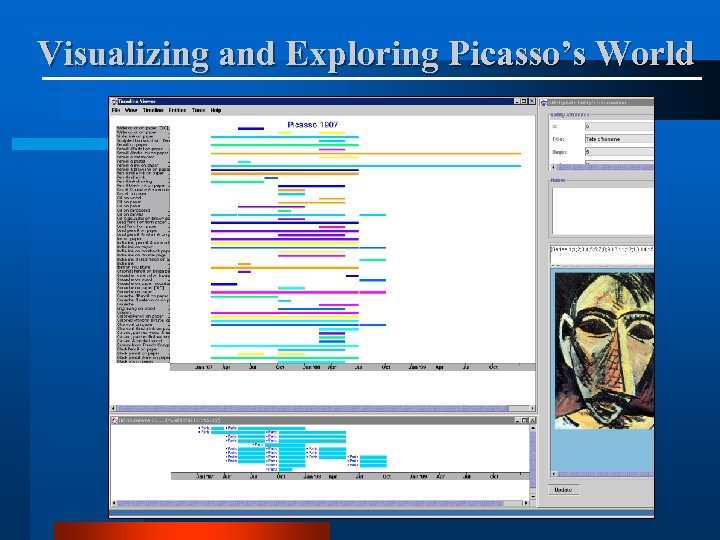Image resolution: width=720 pixels, height=540 pixels.
Task: Select the Picasso portrait painting image
Action: [604, 350]
